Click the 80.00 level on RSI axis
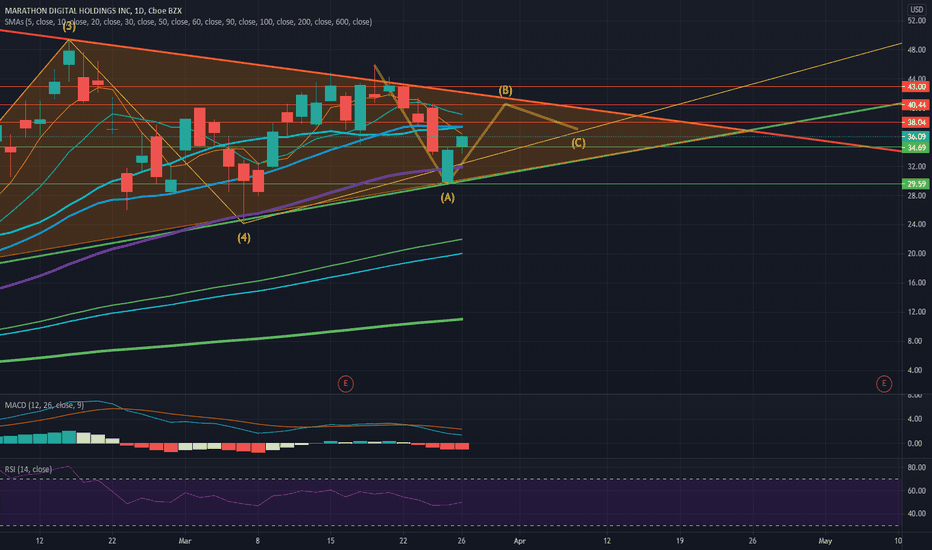 (x=917, y=468)
